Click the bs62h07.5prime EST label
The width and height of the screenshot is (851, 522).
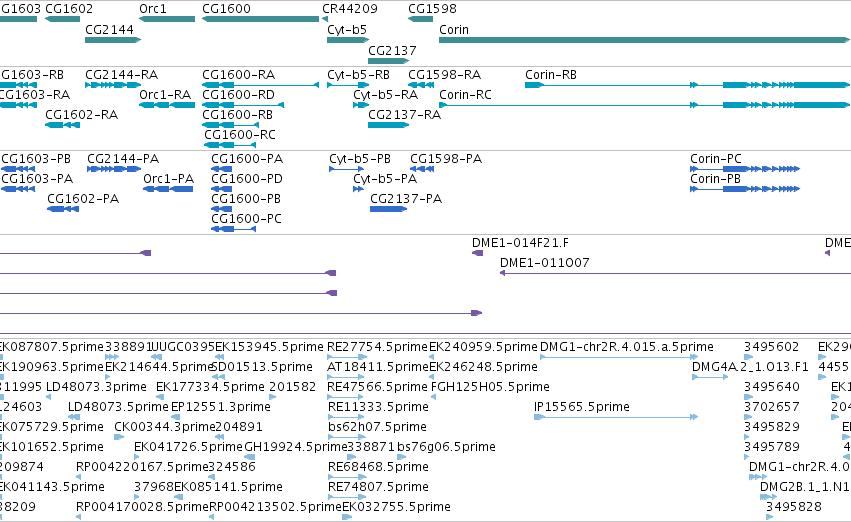coord(377,427)
